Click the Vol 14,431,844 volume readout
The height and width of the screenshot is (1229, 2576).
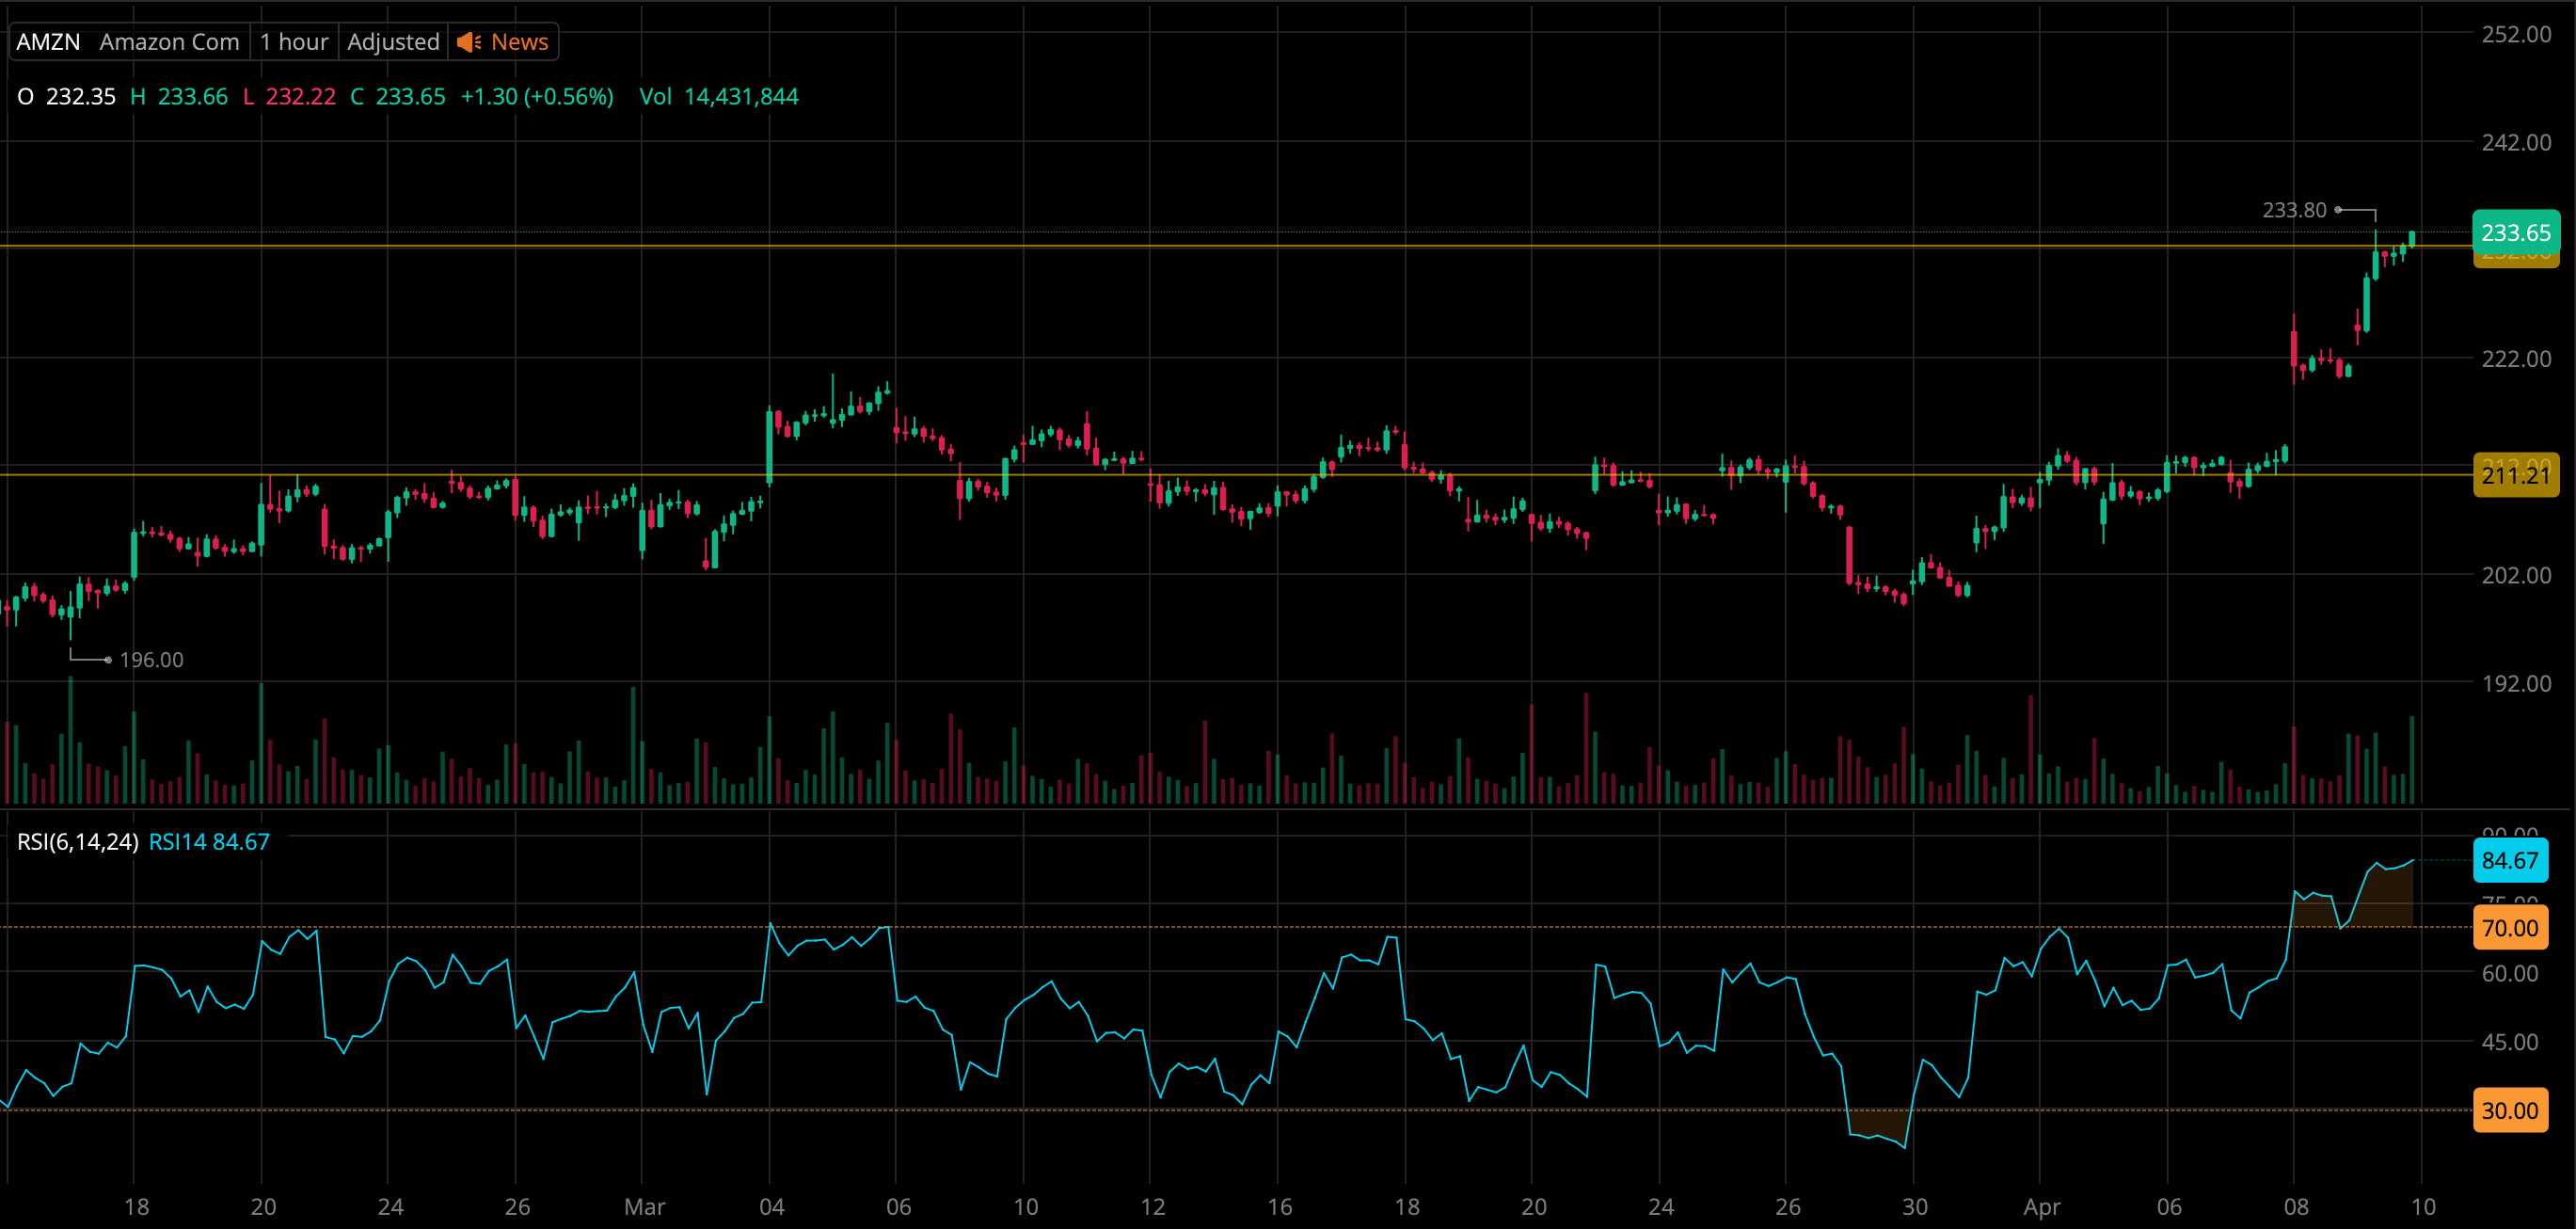(719, 97)
